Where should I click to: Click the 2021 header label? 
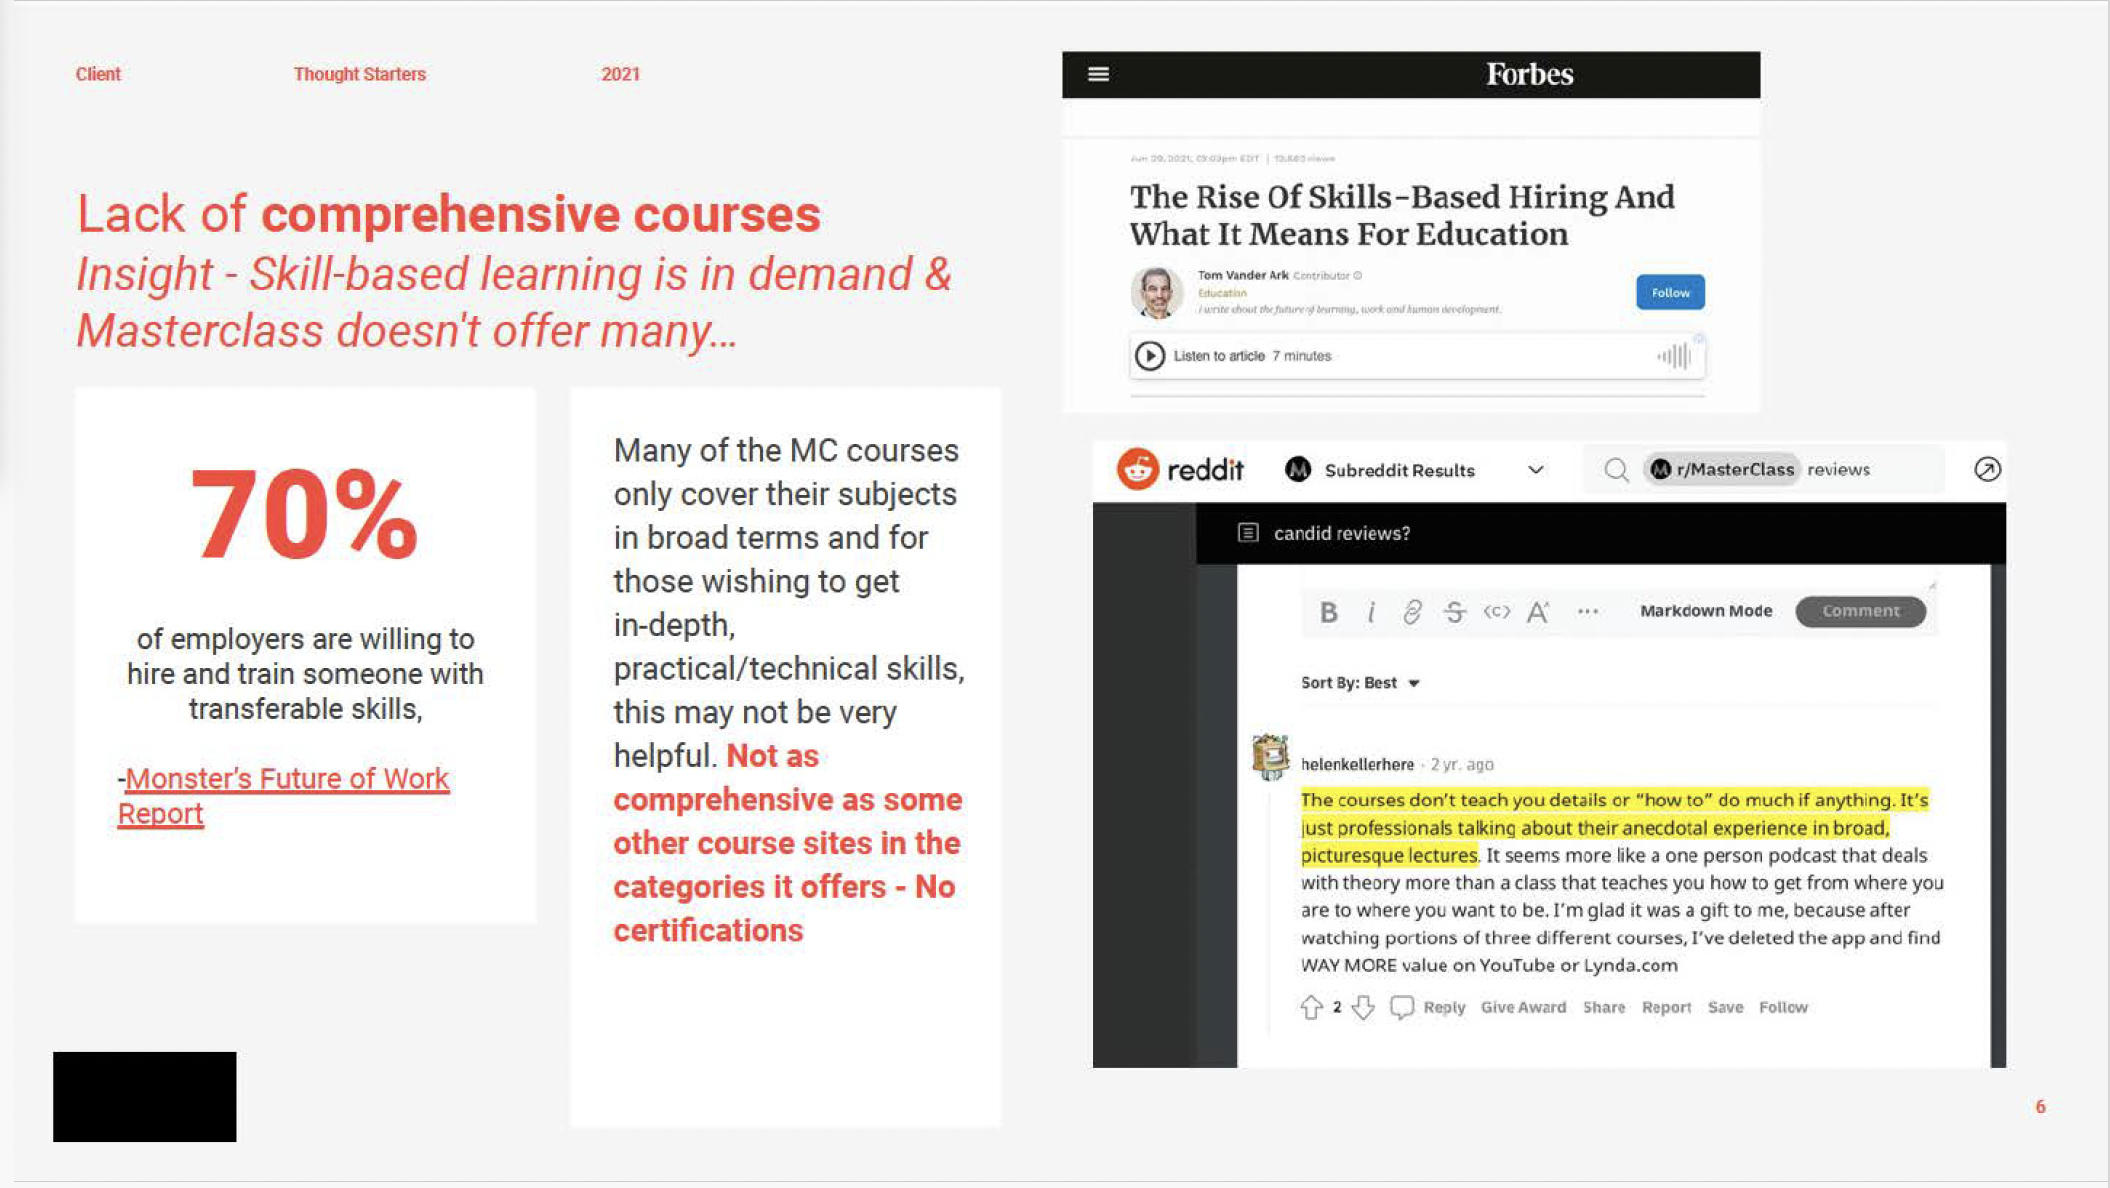click(620, 74)
